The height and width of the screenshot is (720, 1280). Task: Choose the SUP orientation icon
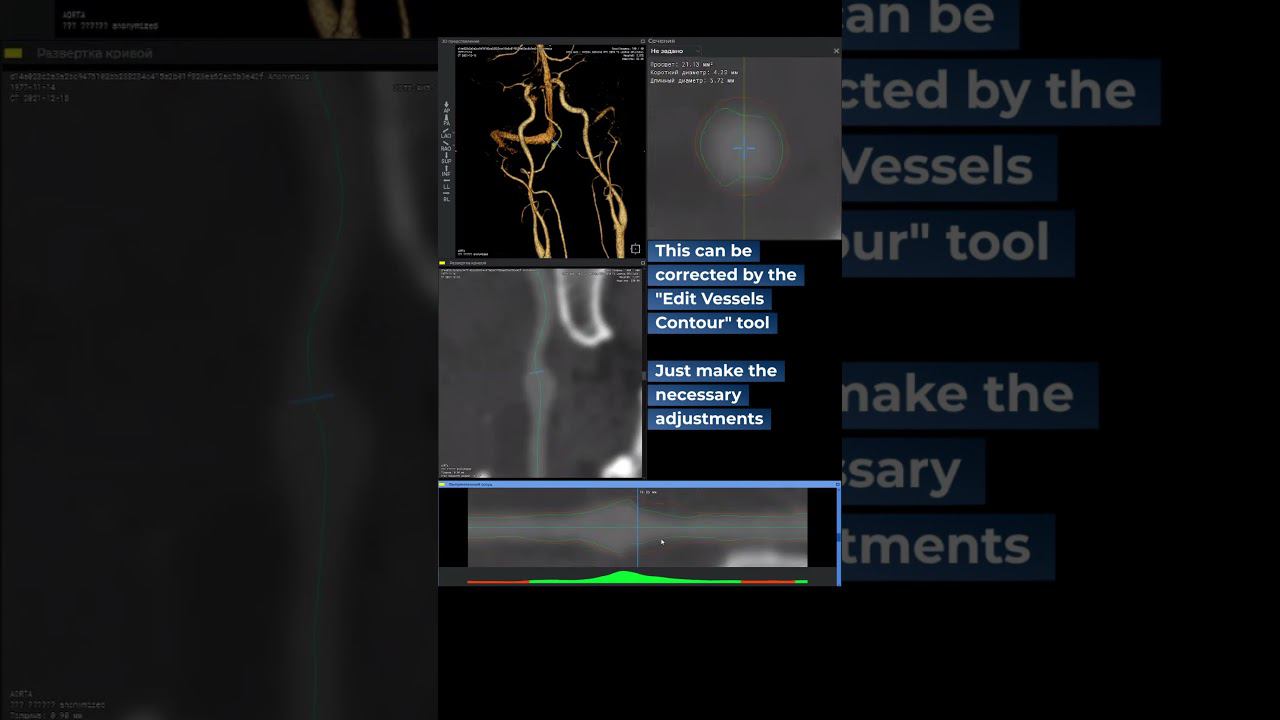tap(447, 158)
